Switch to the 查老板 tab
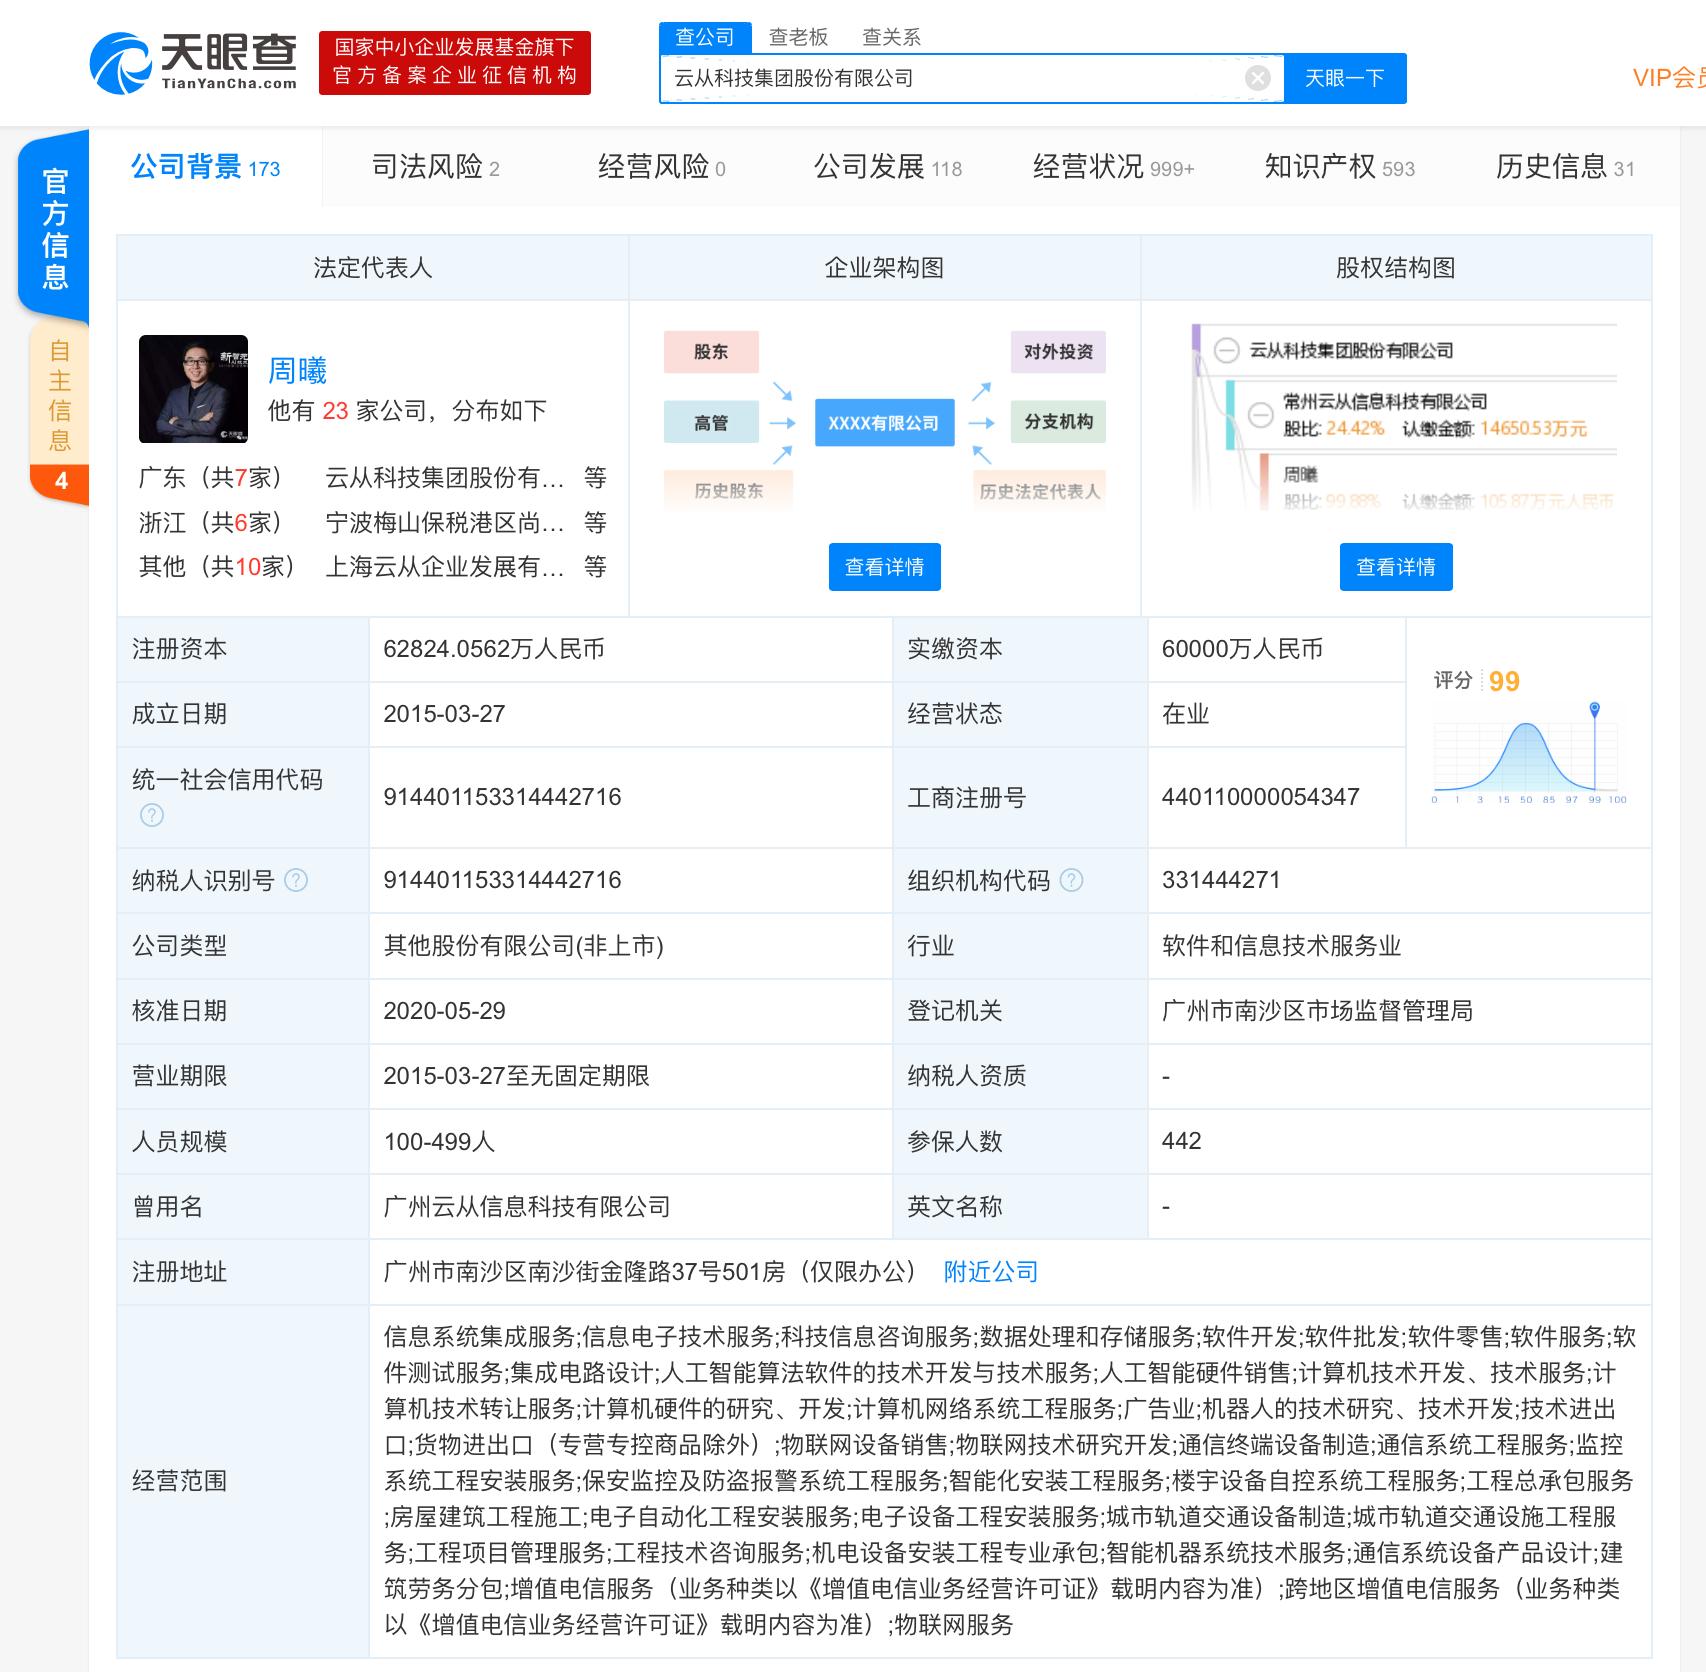 click(798, 37)
